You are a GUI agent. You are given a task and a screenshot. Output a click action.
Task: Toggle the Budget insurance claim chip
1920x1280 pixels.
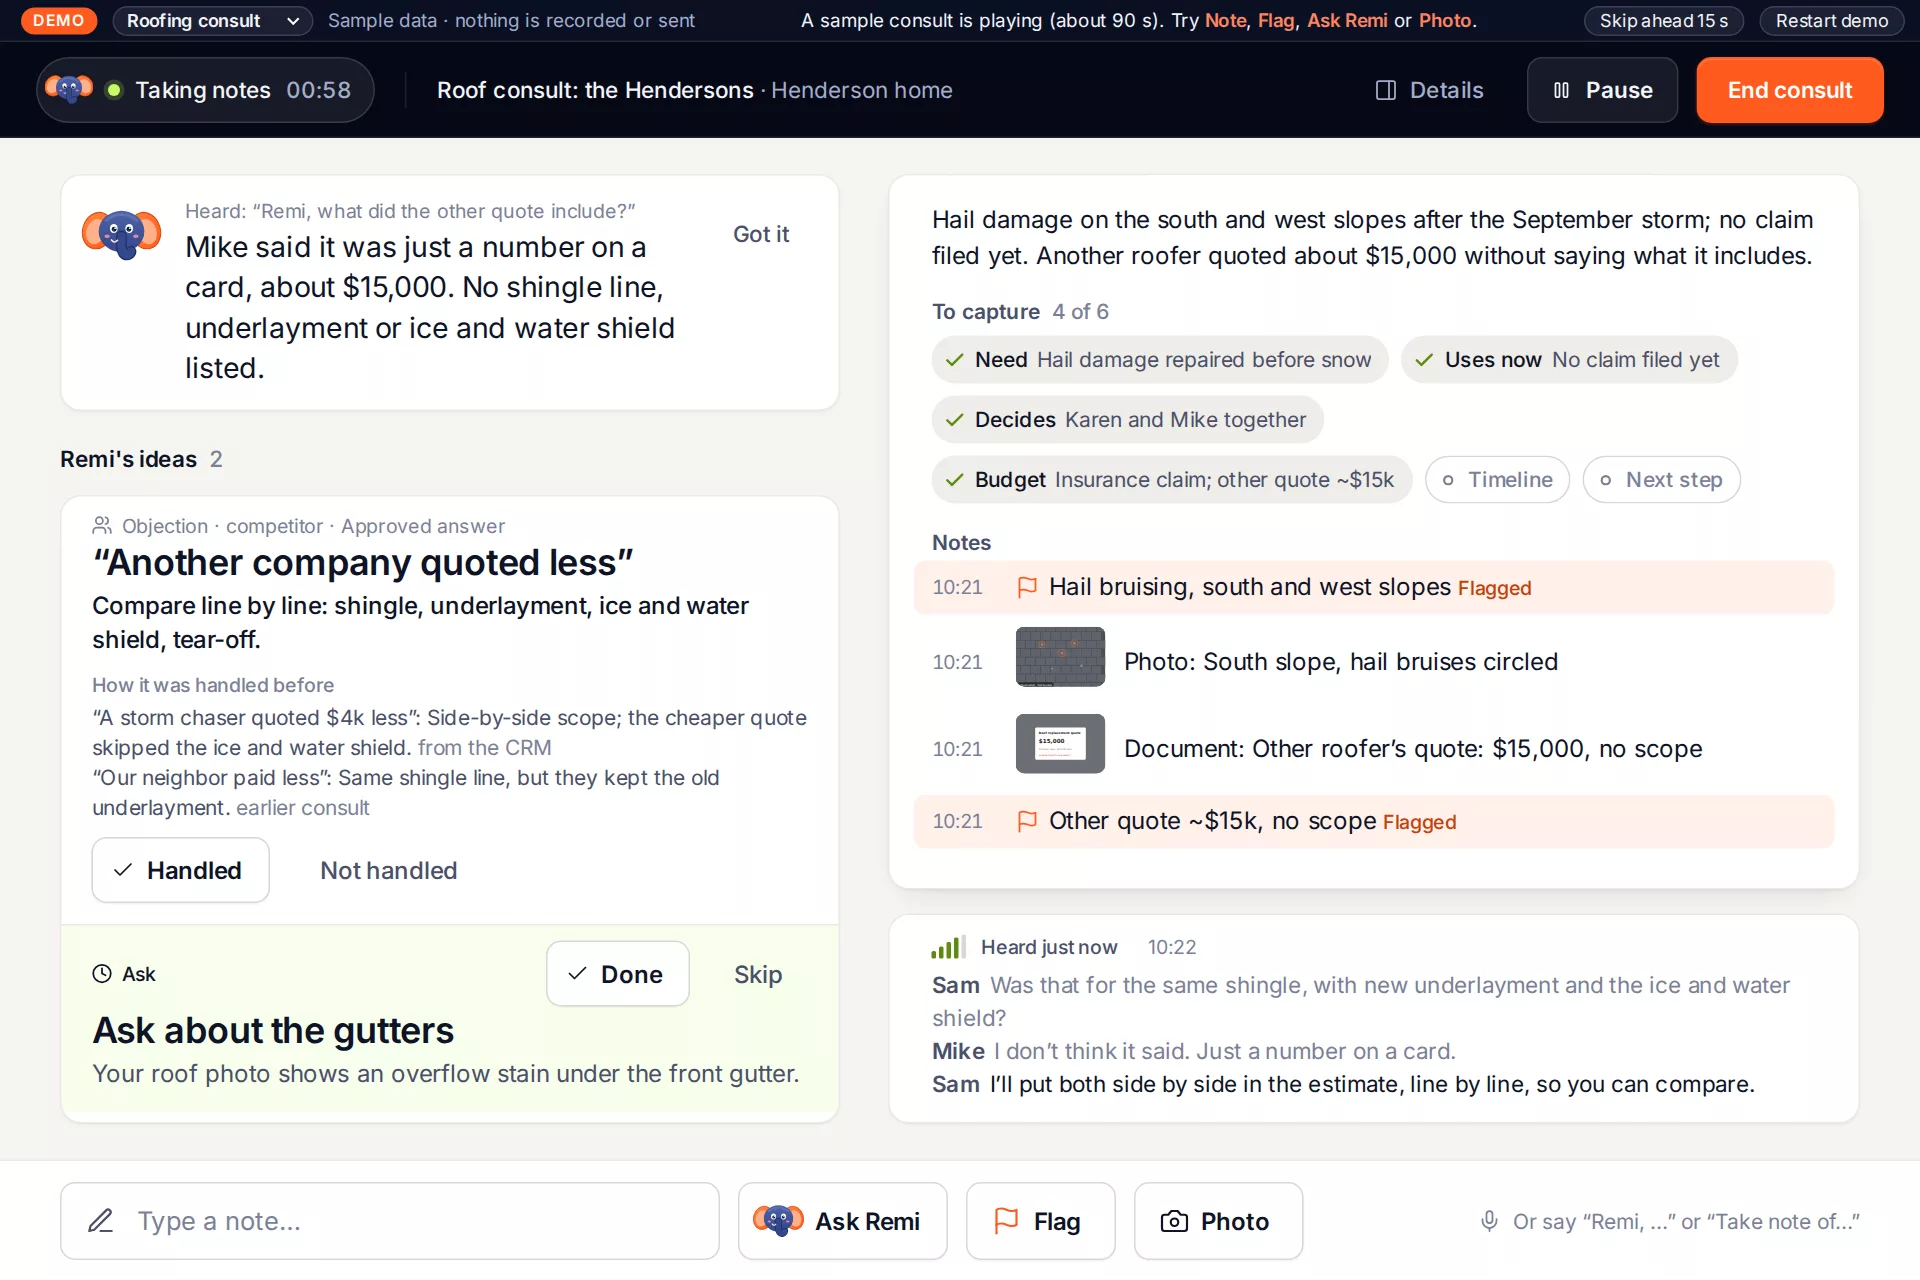[1171, 480]
